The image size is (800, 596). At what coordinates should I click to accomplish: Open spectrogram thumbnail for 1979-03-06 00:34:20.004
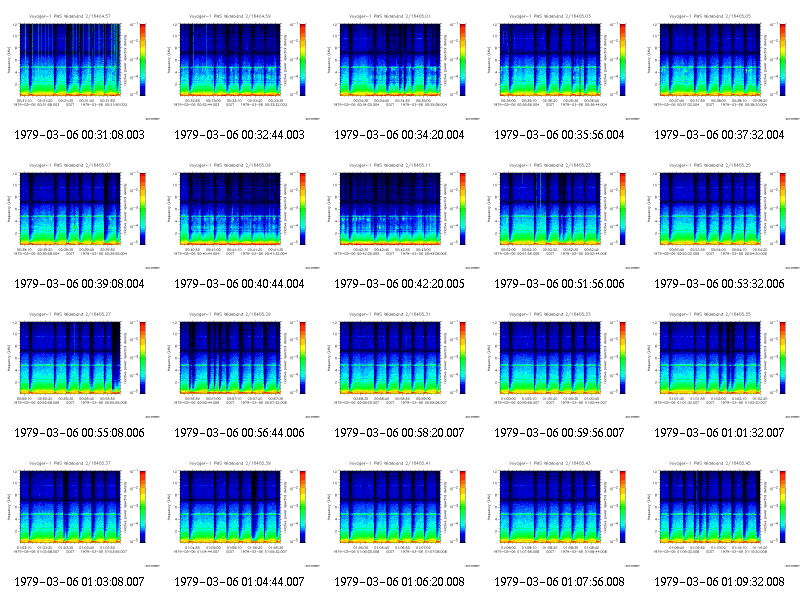click(x=400, y=66)
